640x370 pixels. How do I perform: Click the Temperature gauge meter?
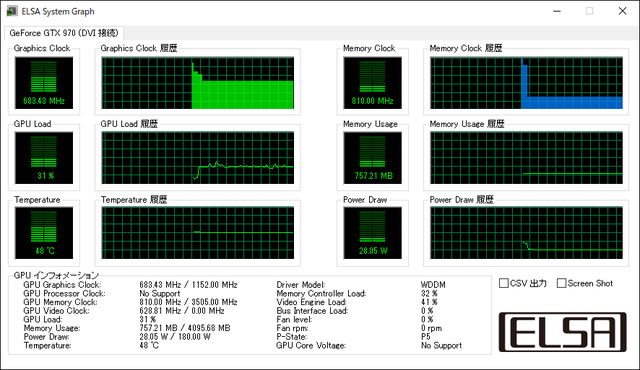click(44, 233)
